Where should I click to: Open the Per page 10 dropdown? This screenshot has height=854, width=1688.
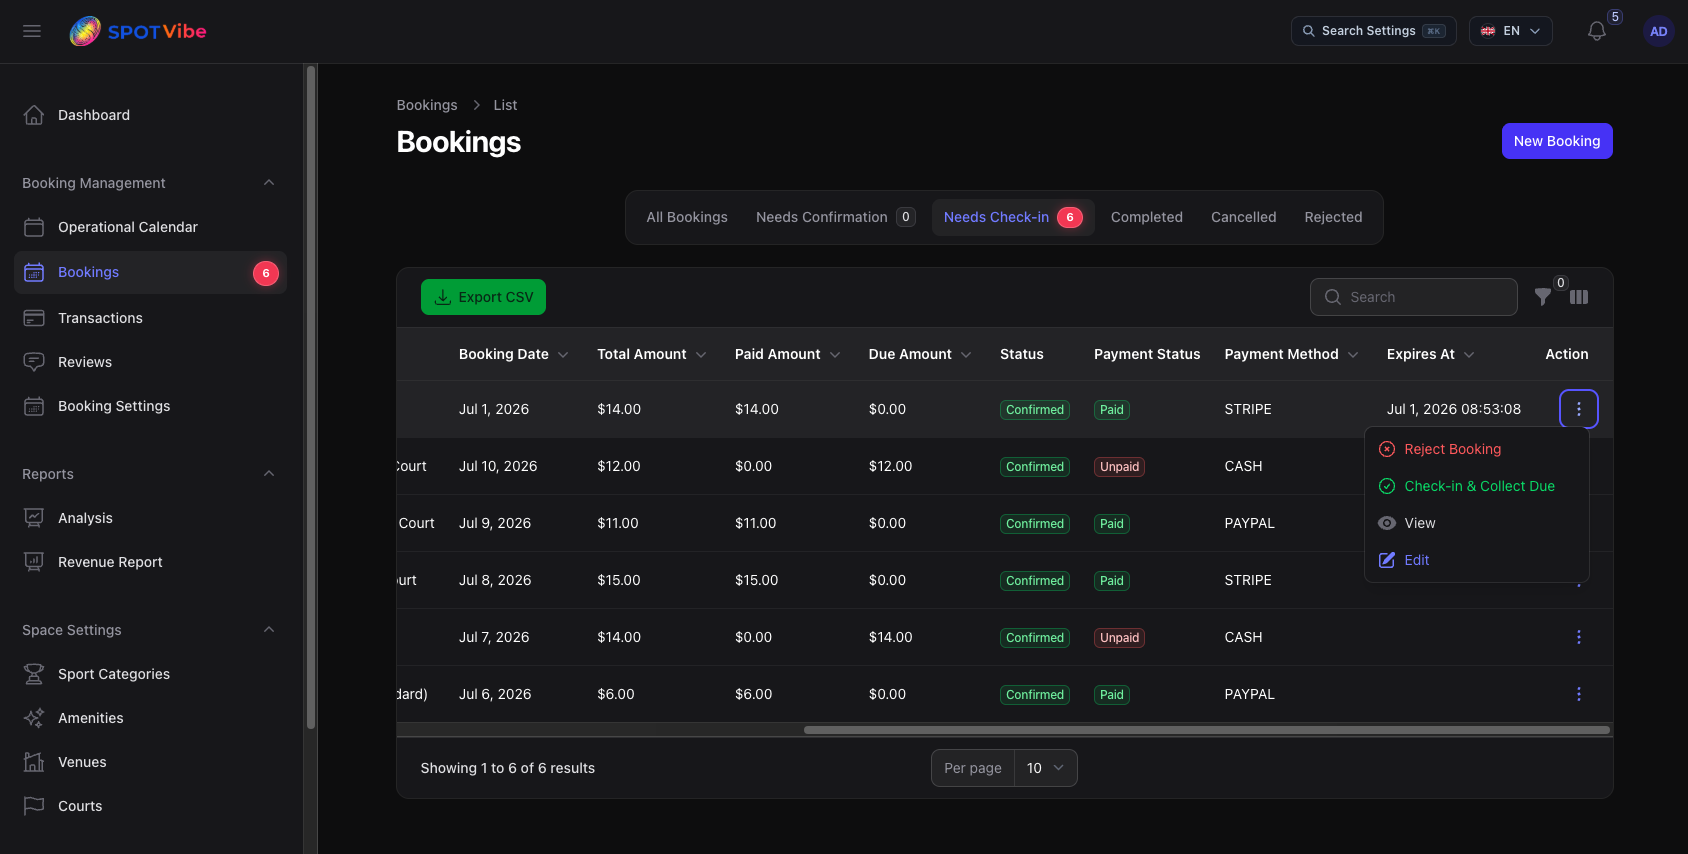tap(1045, 768)
